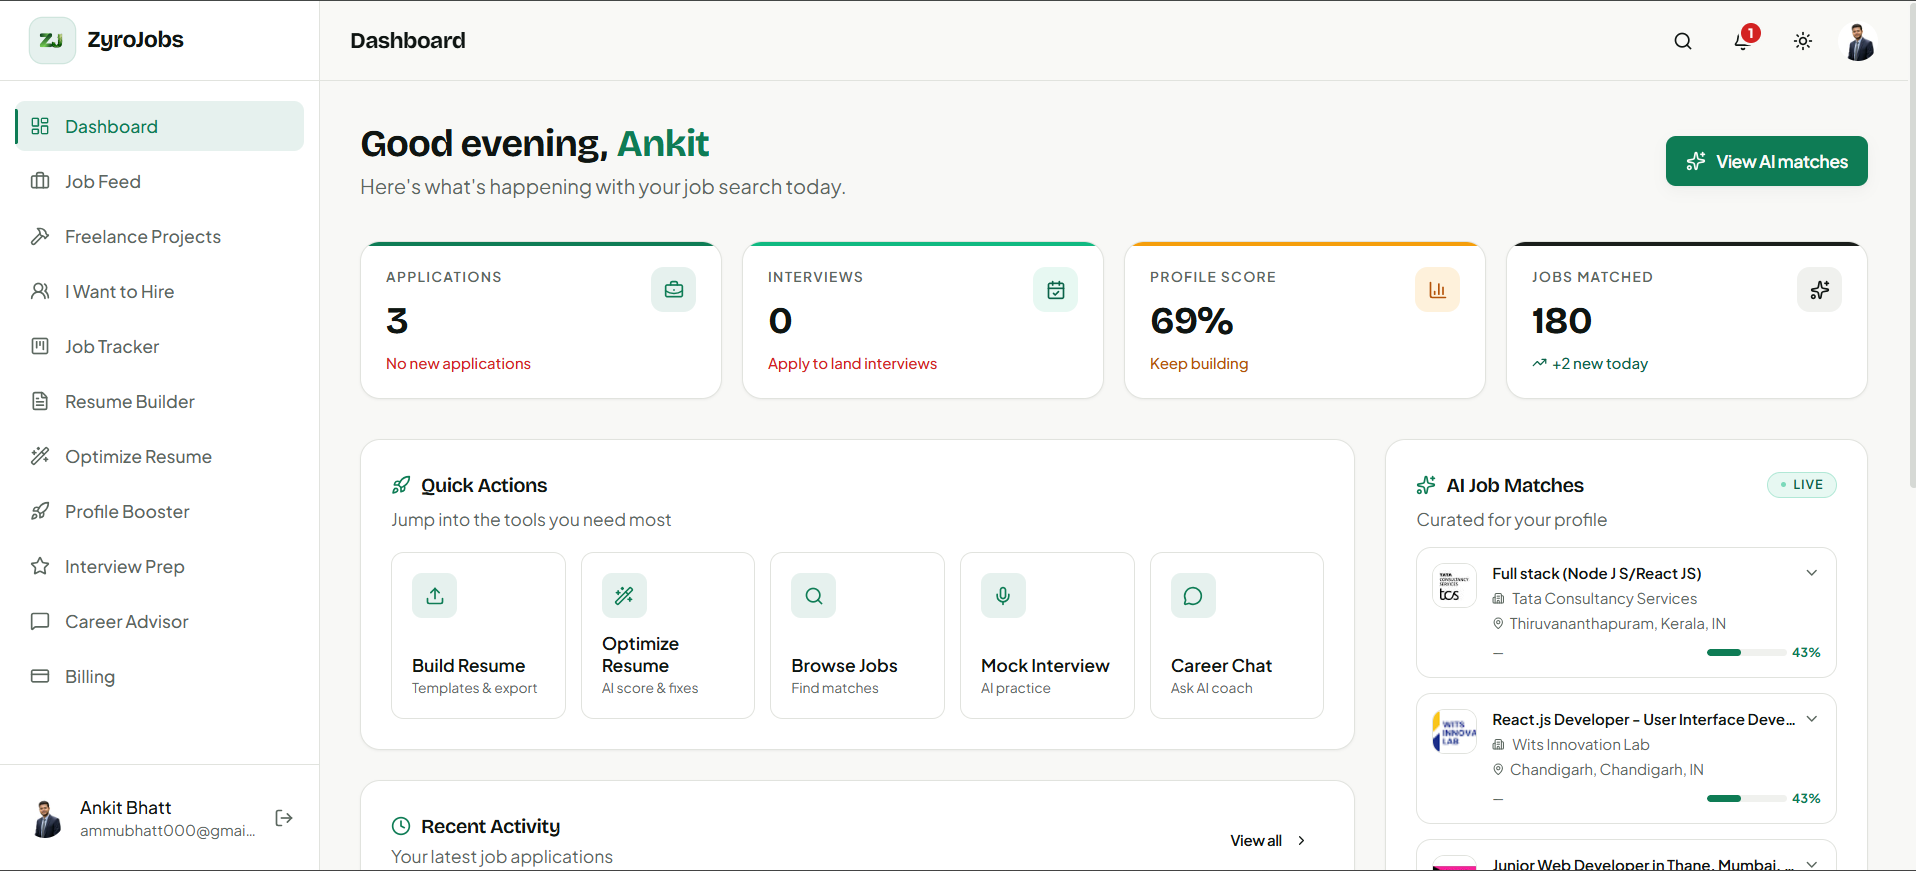The width and height of the screenshot is (1916, 871).
Task: Open I Want to Hire page
Action: [x=160, y=291]
